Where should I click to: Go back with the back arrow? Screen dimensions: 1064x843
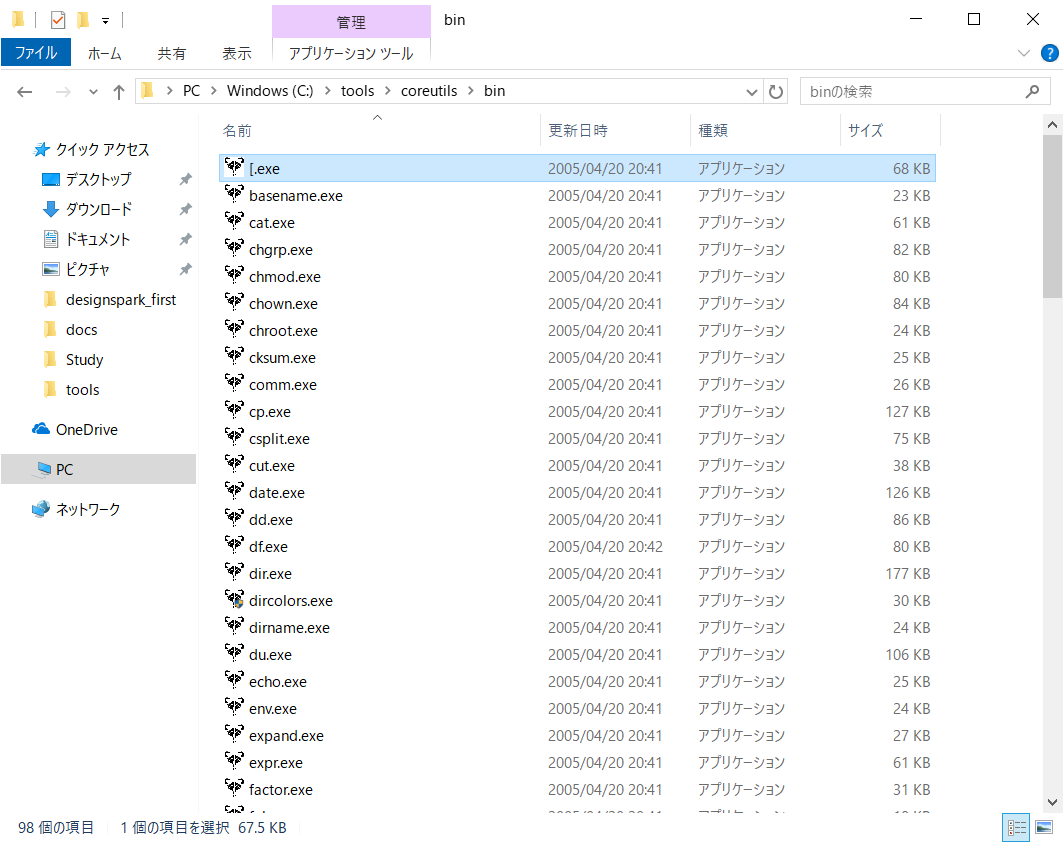pyautogui.click(x=24, y=92)
